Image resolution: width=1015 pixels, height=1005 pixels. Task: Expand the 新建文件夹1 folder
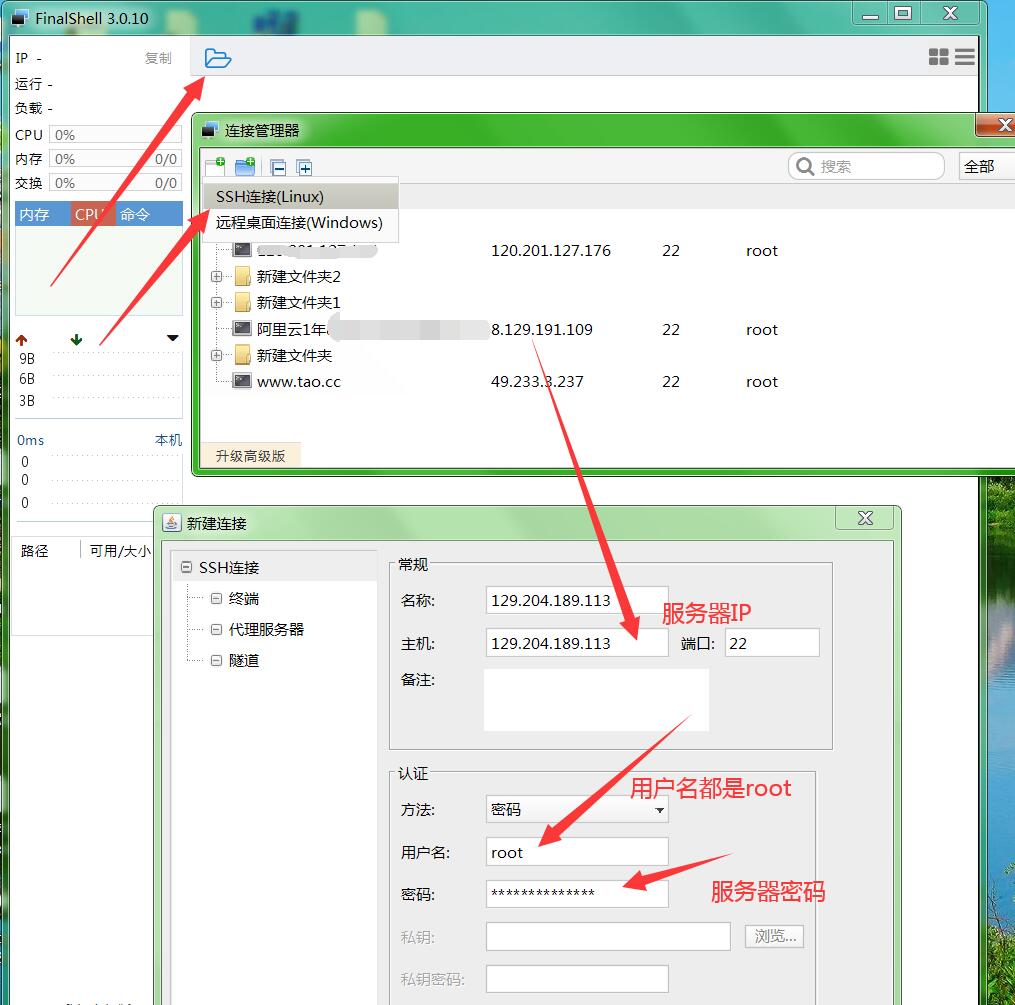216,302
